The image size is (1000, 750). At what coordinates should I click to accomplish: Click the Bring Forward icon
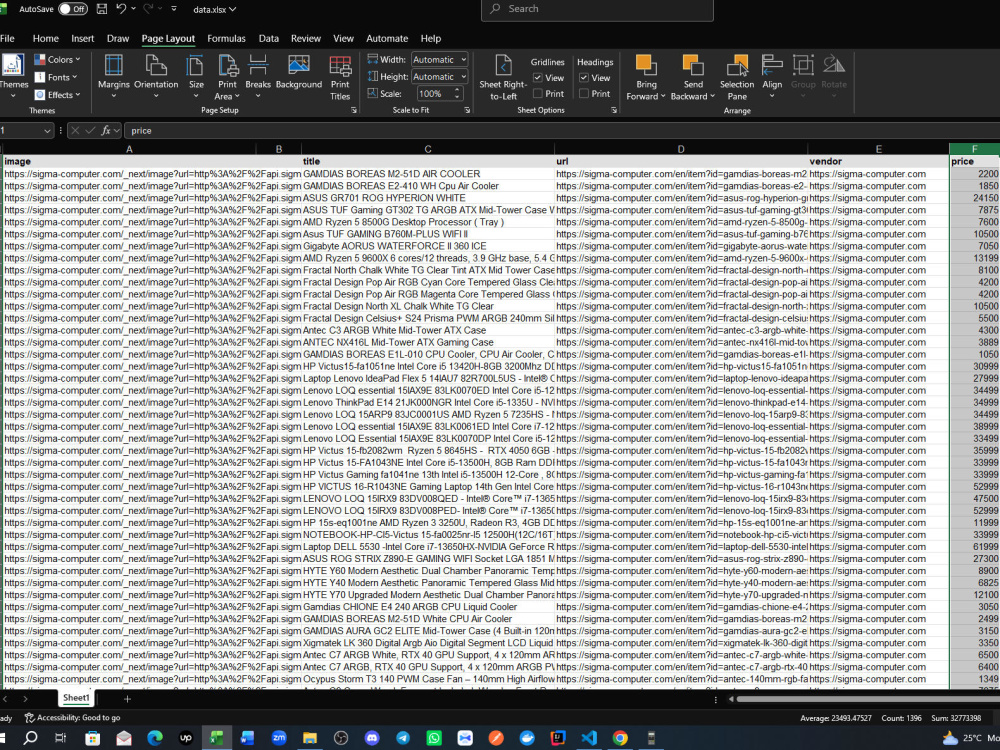point(645,66)
